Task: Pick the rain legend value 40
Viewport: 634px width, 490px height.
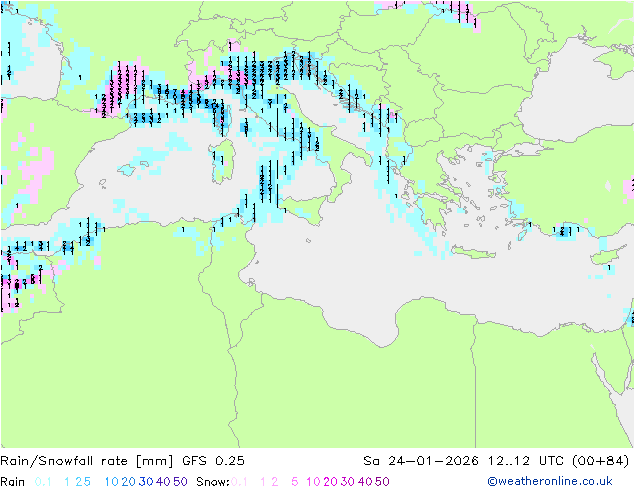Action: pyautogui.click(x=163, y=482)
